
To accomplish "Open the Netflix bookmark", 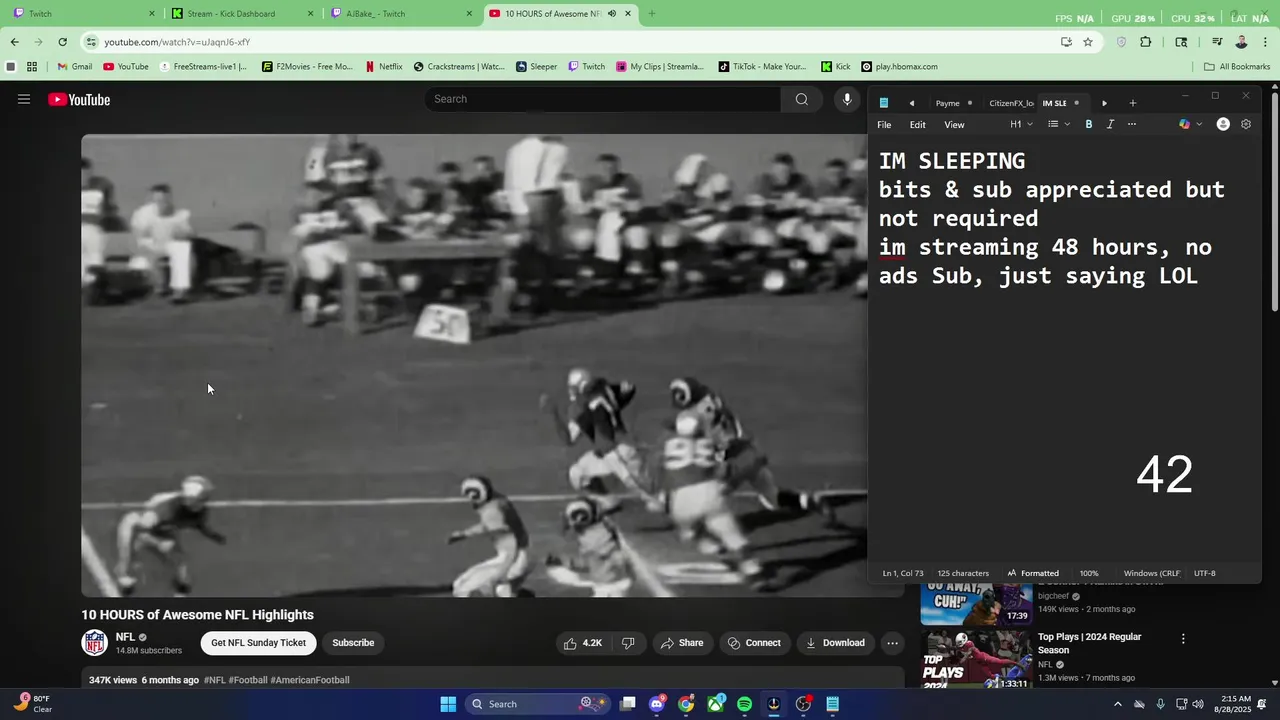I will coord(384,67).
